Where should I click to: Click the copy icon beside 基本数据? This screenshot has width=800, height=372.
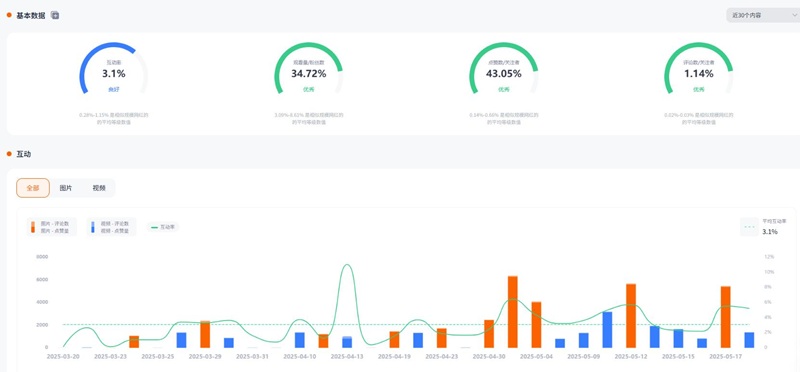(x=55, y=15)
